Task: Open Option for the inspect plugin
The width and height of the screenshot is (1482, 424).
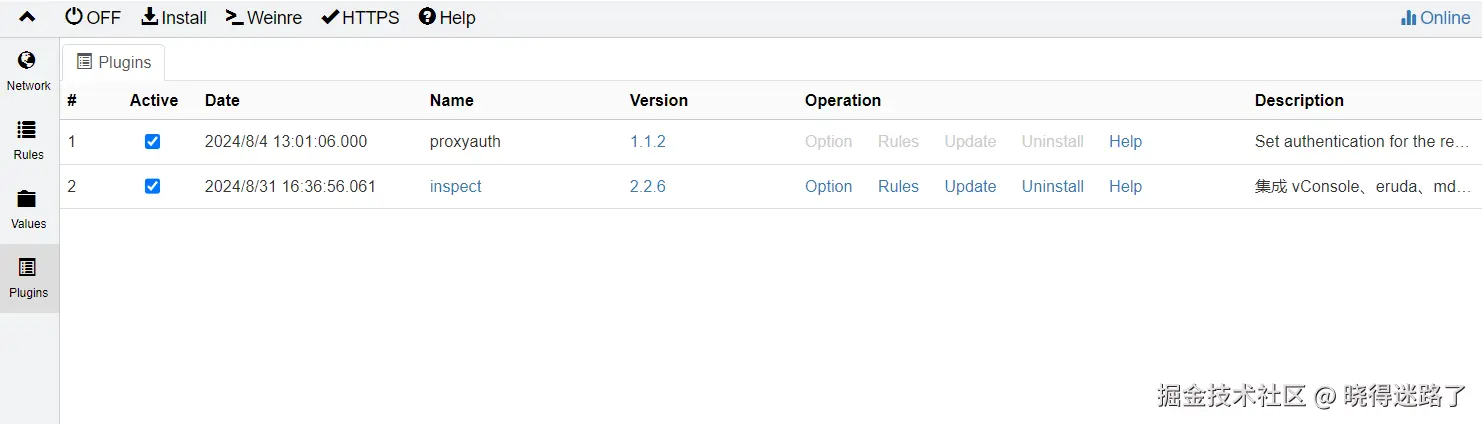Action: click(x=828, y=186)
